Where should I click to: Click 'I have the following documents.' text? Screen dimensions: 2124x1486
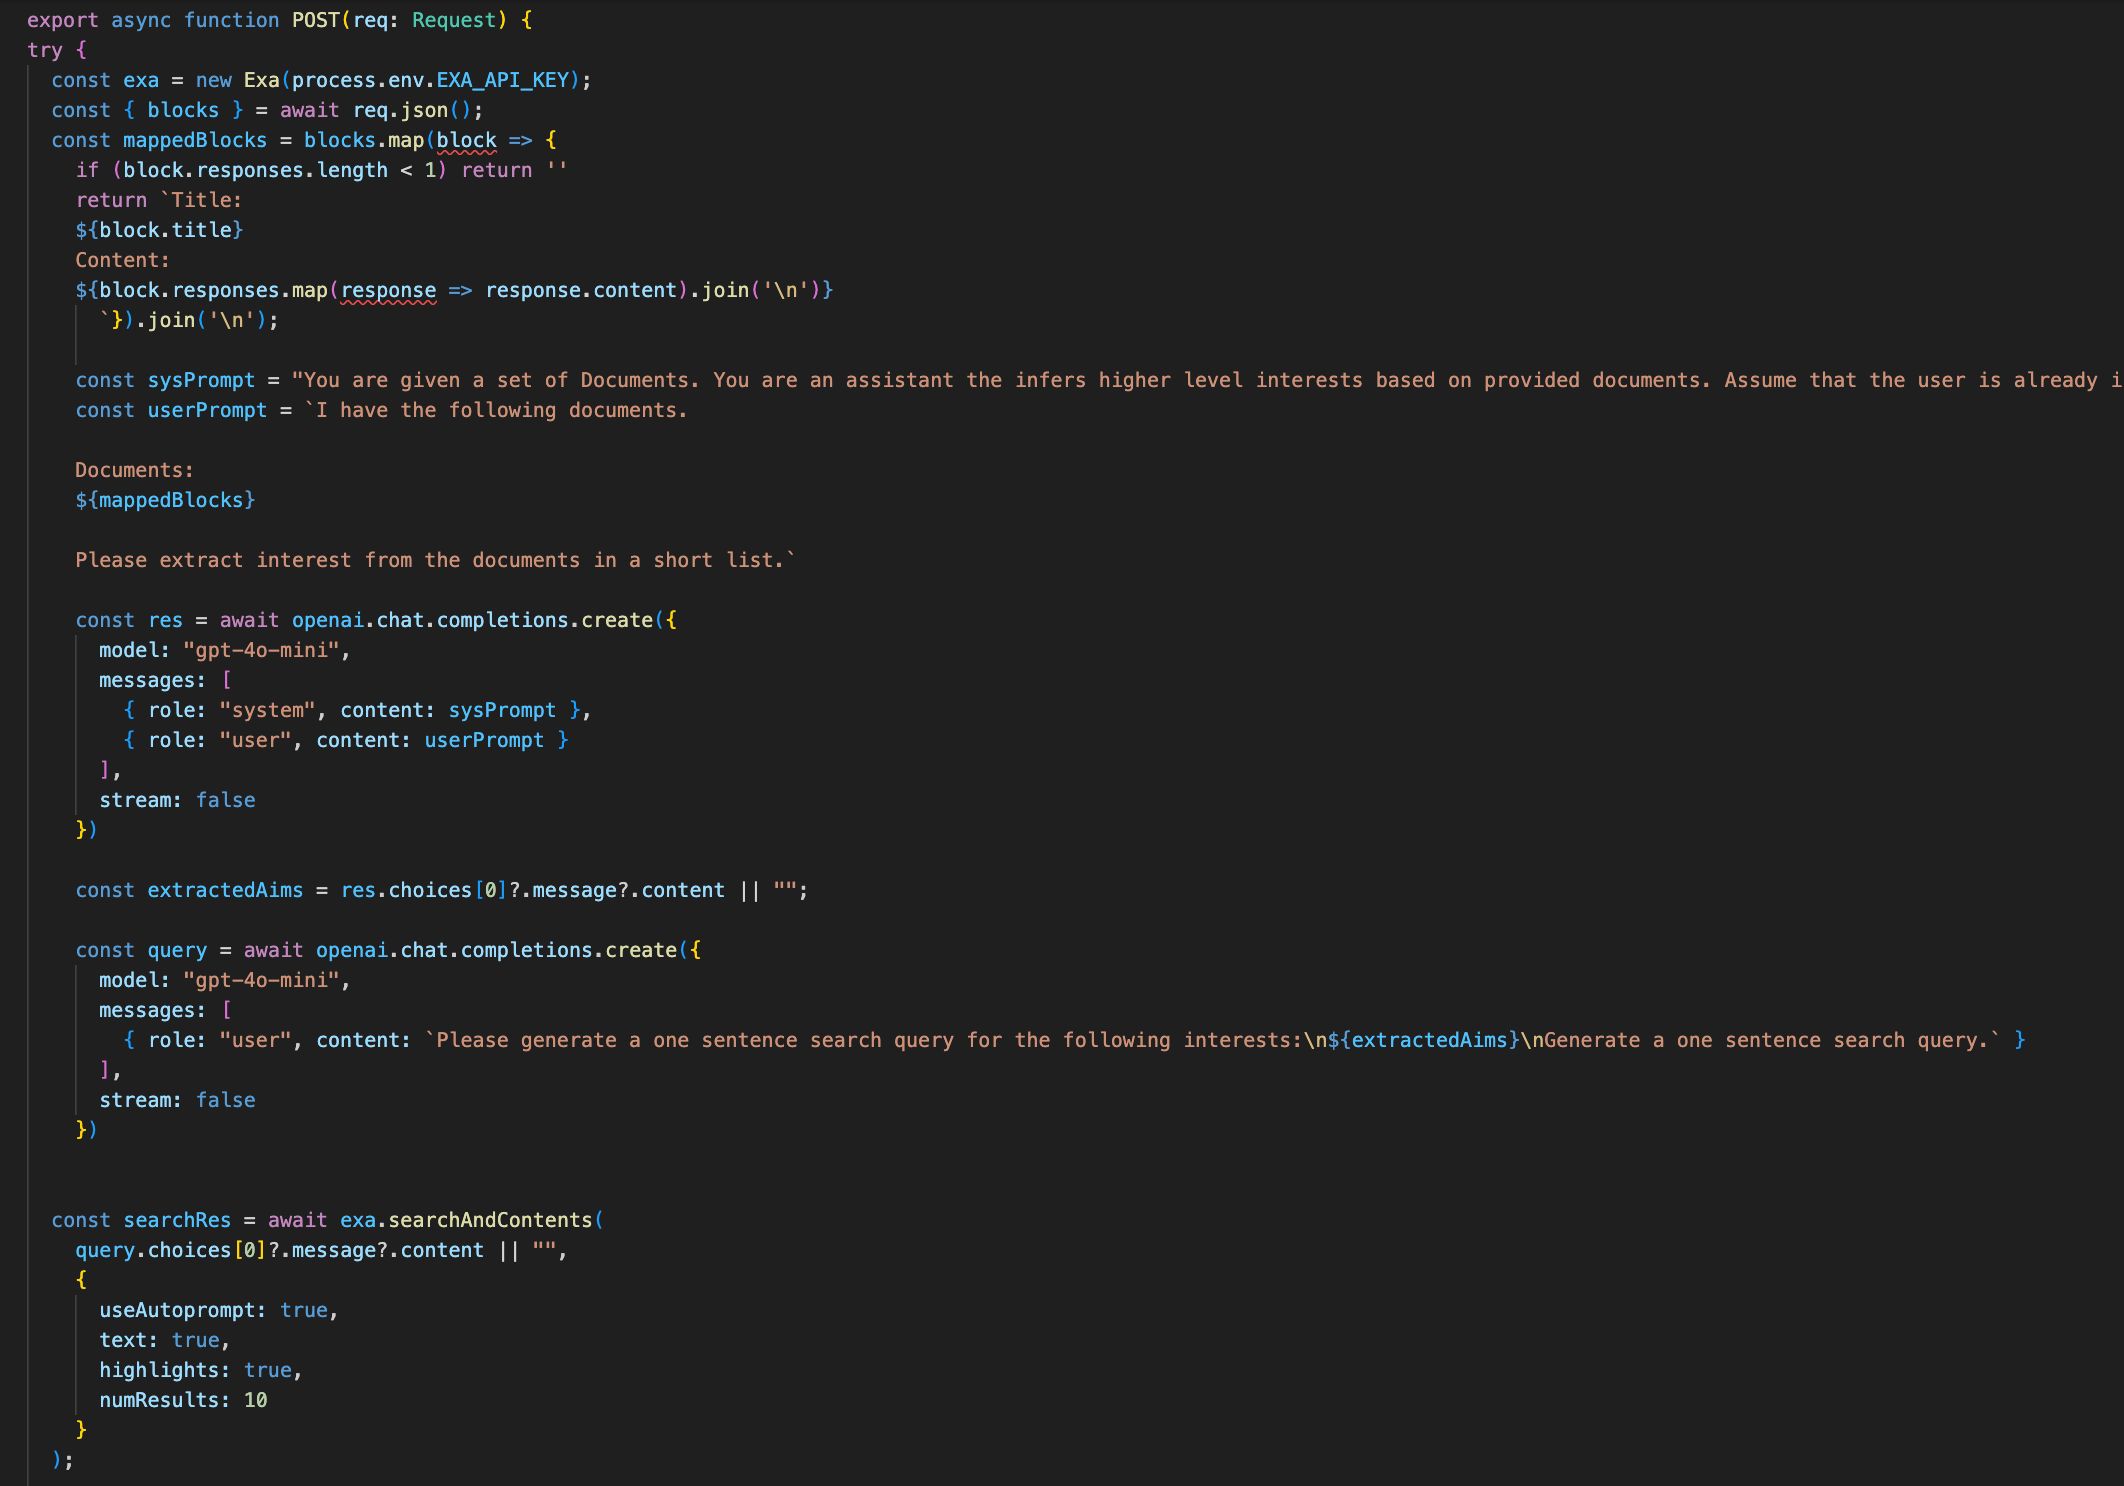[502, 410]
